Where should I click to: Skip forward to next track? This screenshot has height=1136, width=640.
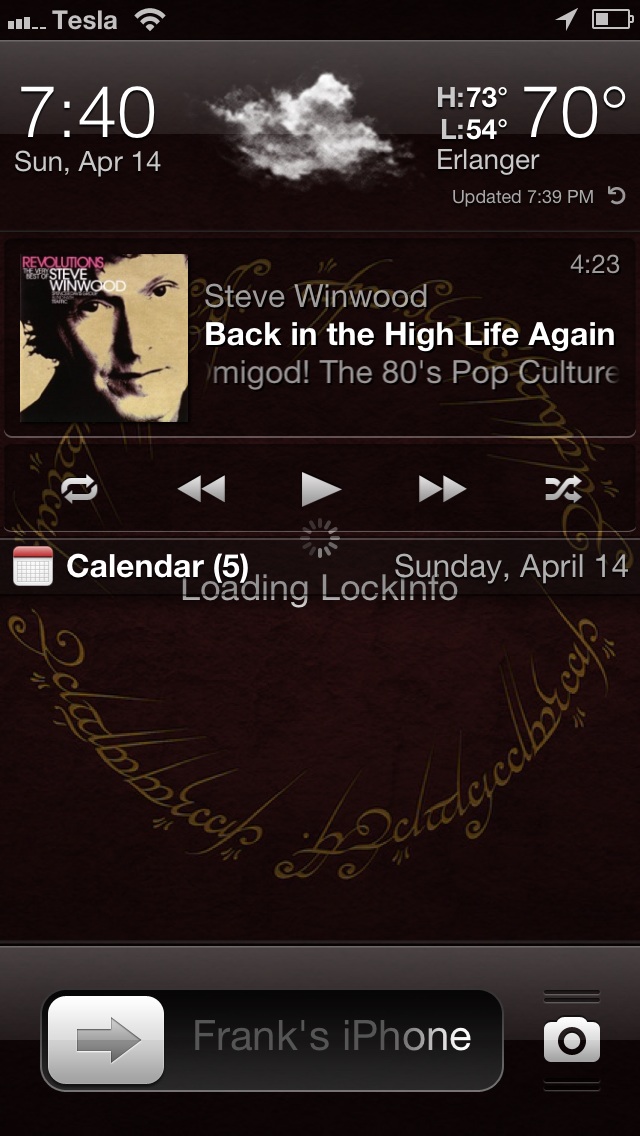coord(442,489)
